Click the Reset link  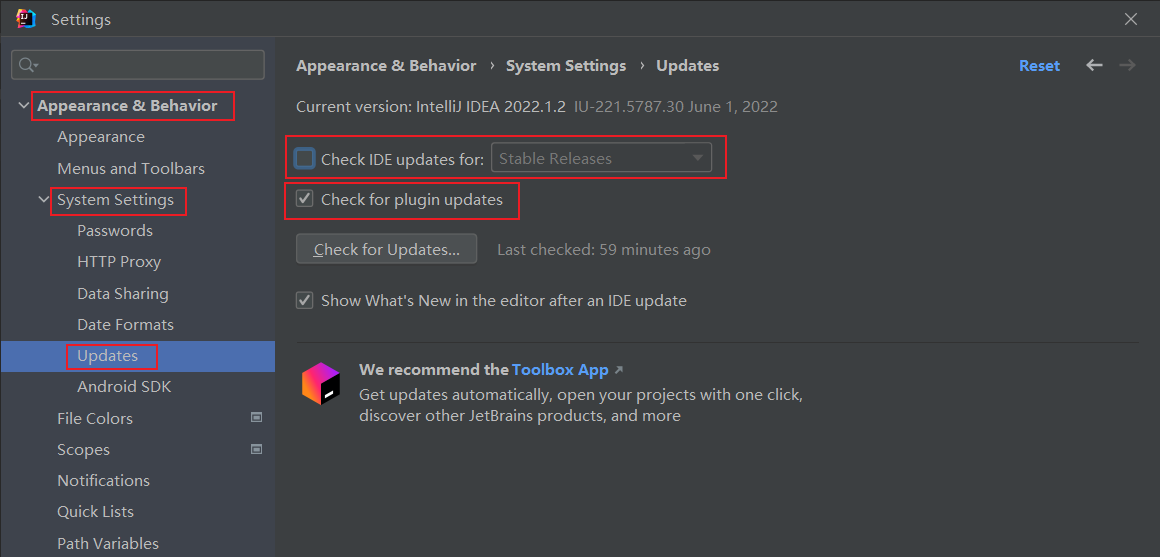tap(1039, 65)
